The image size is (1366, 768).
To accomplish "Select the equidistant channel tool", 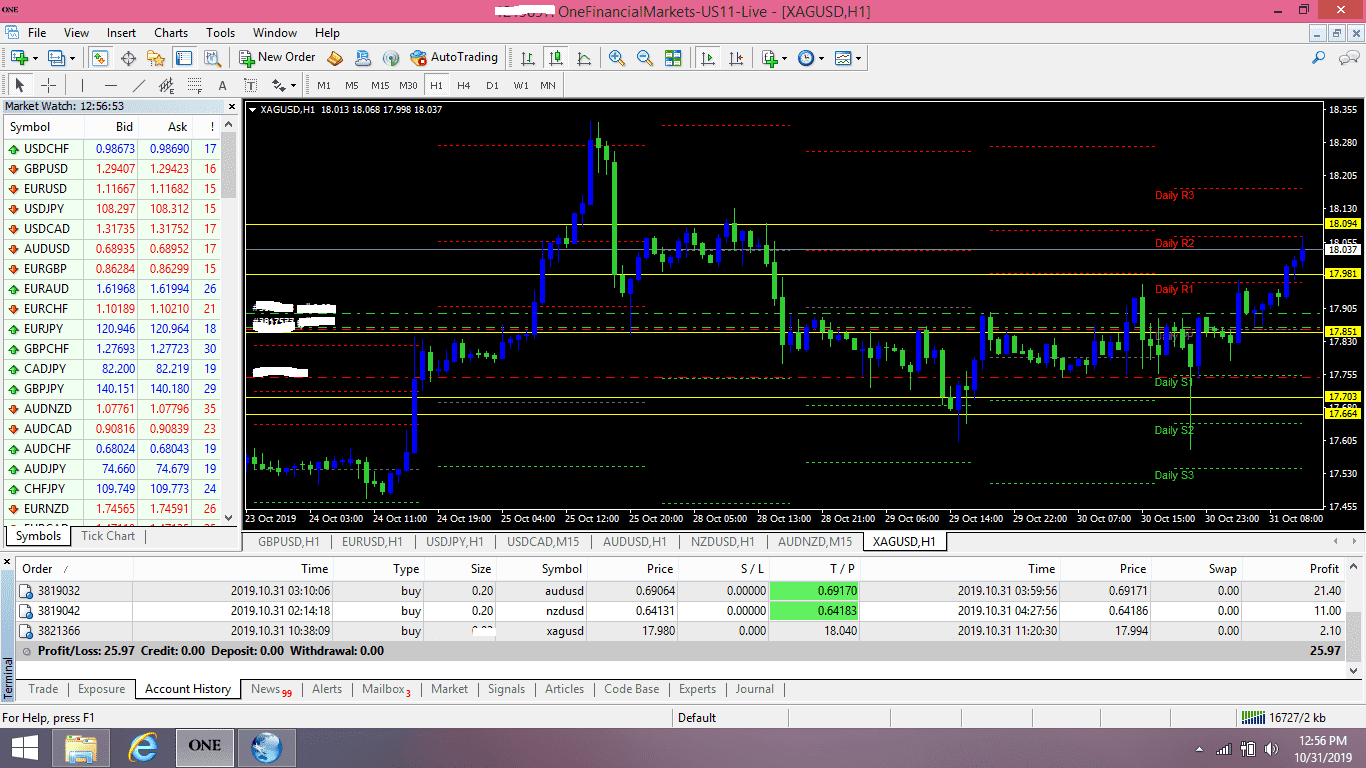I will (x=166, y=85).
